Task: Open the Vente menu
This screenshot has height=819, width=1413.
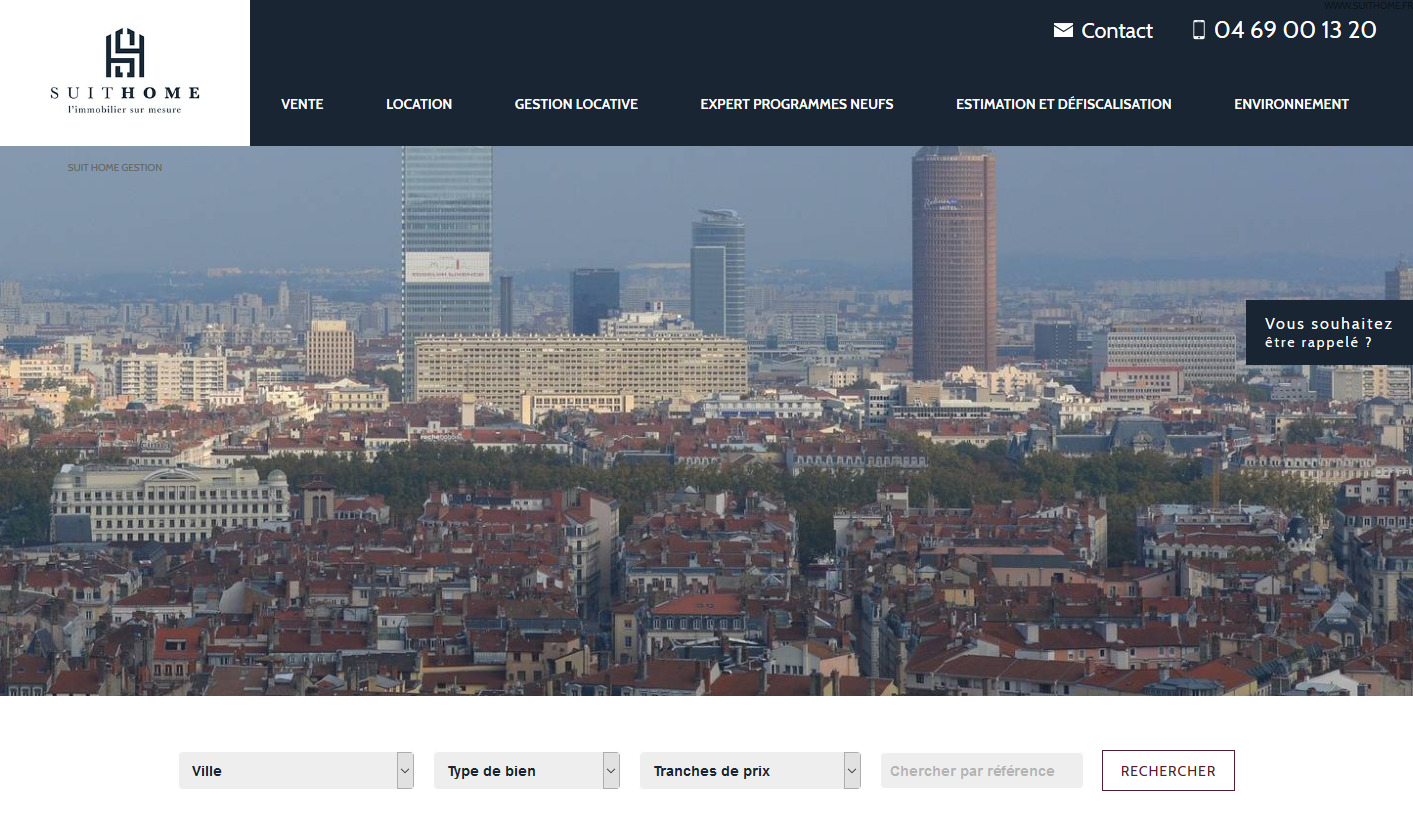Action: pos(302,104)
